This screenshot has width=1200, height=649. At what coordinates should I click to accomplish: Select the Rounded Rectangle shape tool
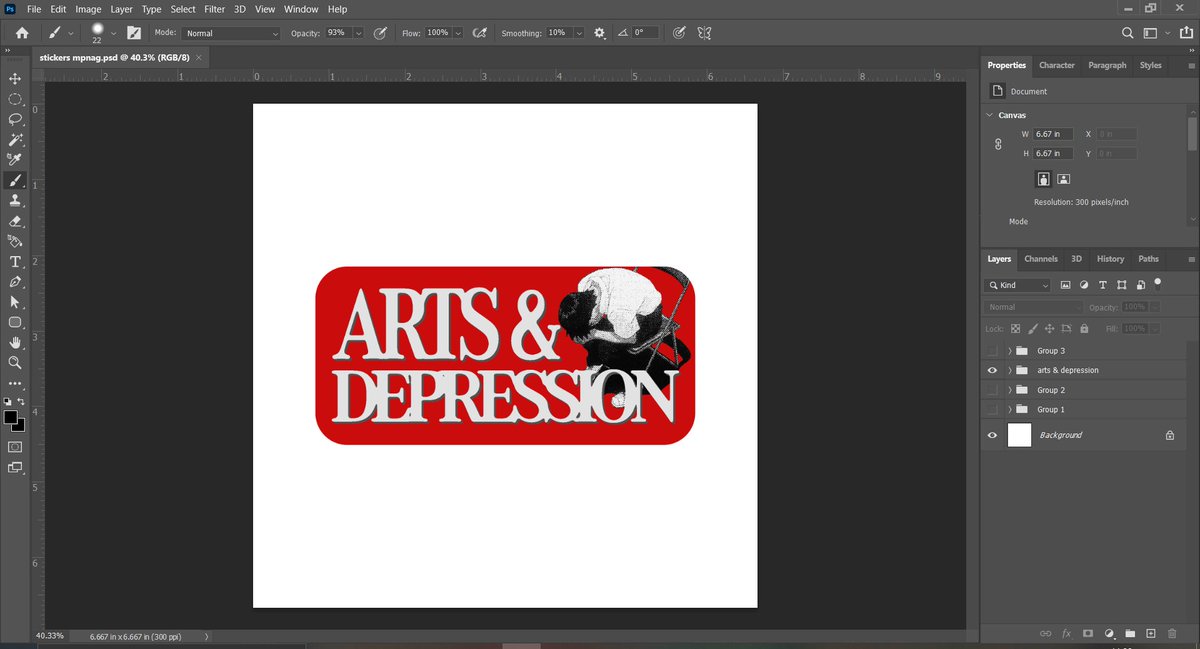tap(15, 322)
